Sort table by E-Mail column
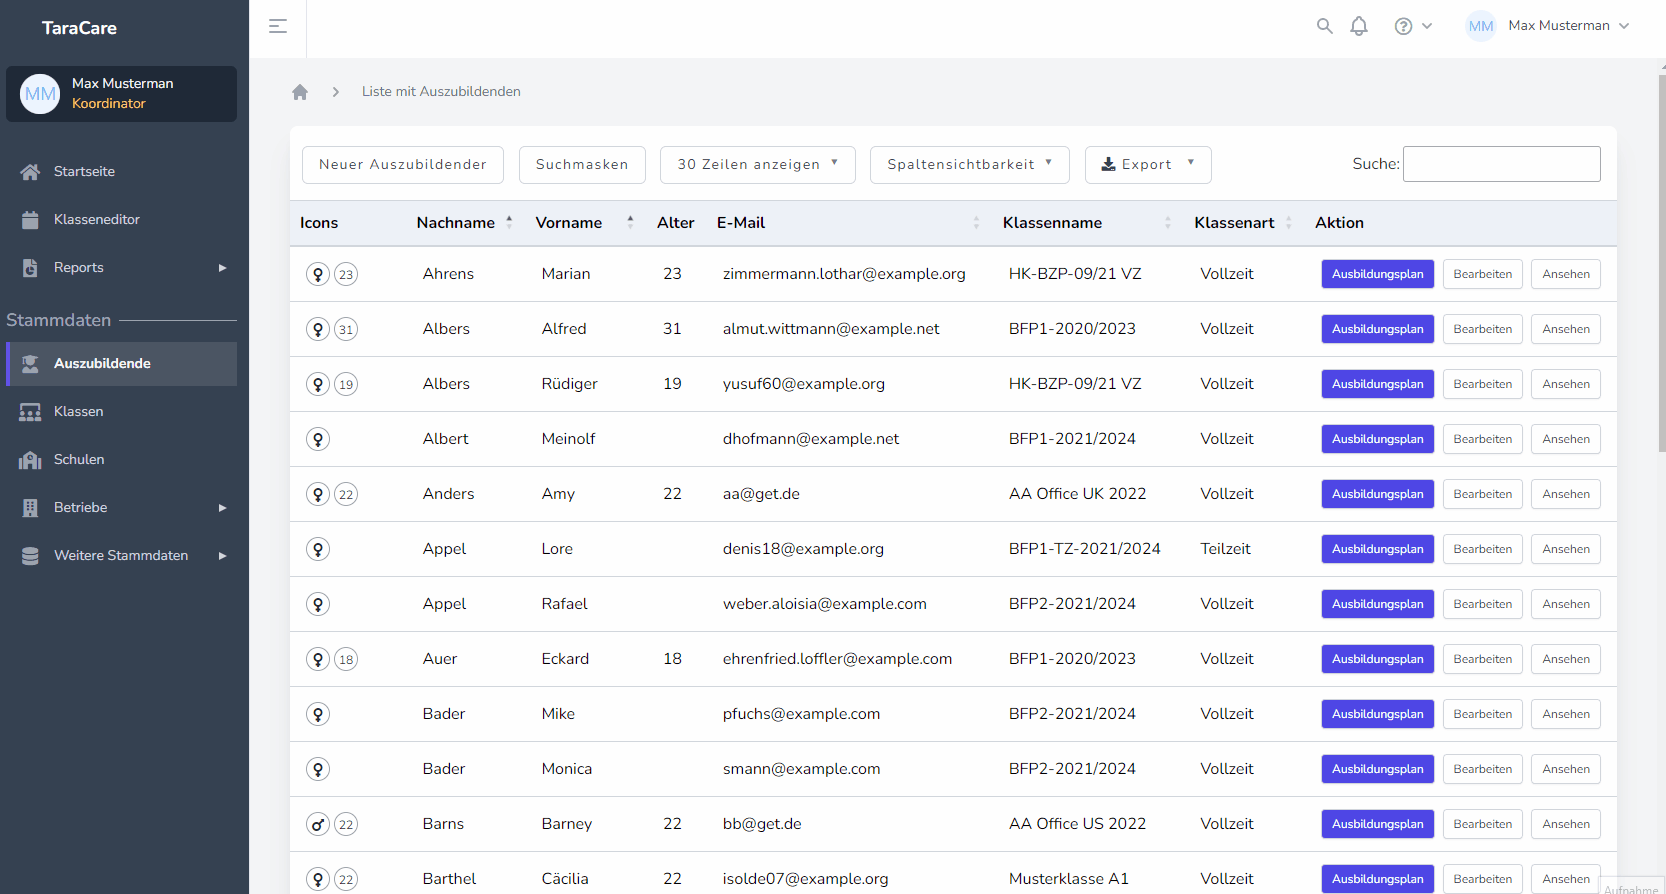1666x894 pixels. 848,223
